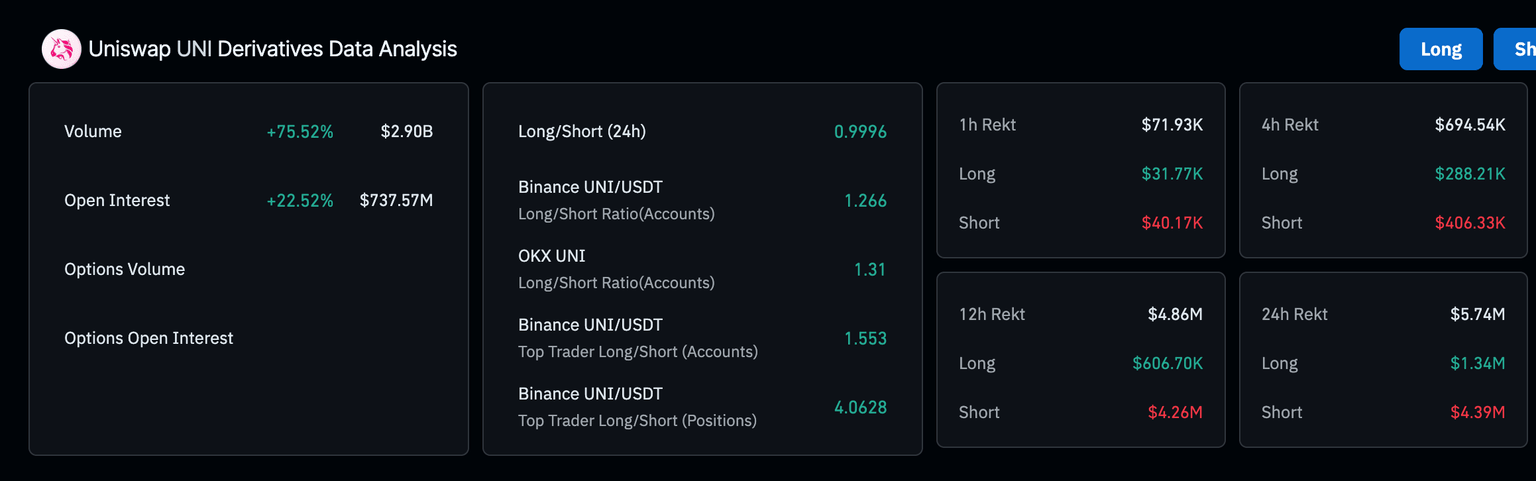Select the OKX UNI row label
Screen dimensions: 1536x481
[x=552, y=257]
